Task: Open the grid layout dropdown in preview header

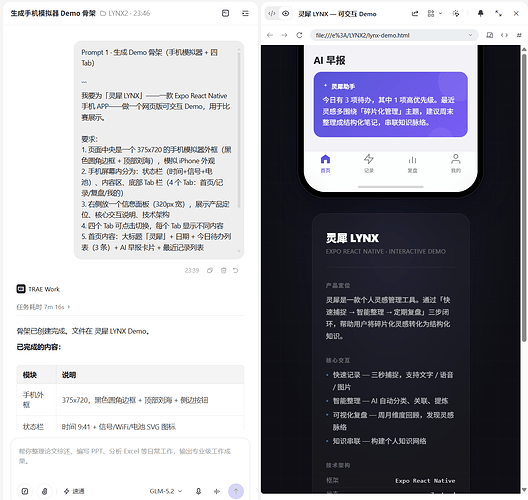Action: point(434,13)
